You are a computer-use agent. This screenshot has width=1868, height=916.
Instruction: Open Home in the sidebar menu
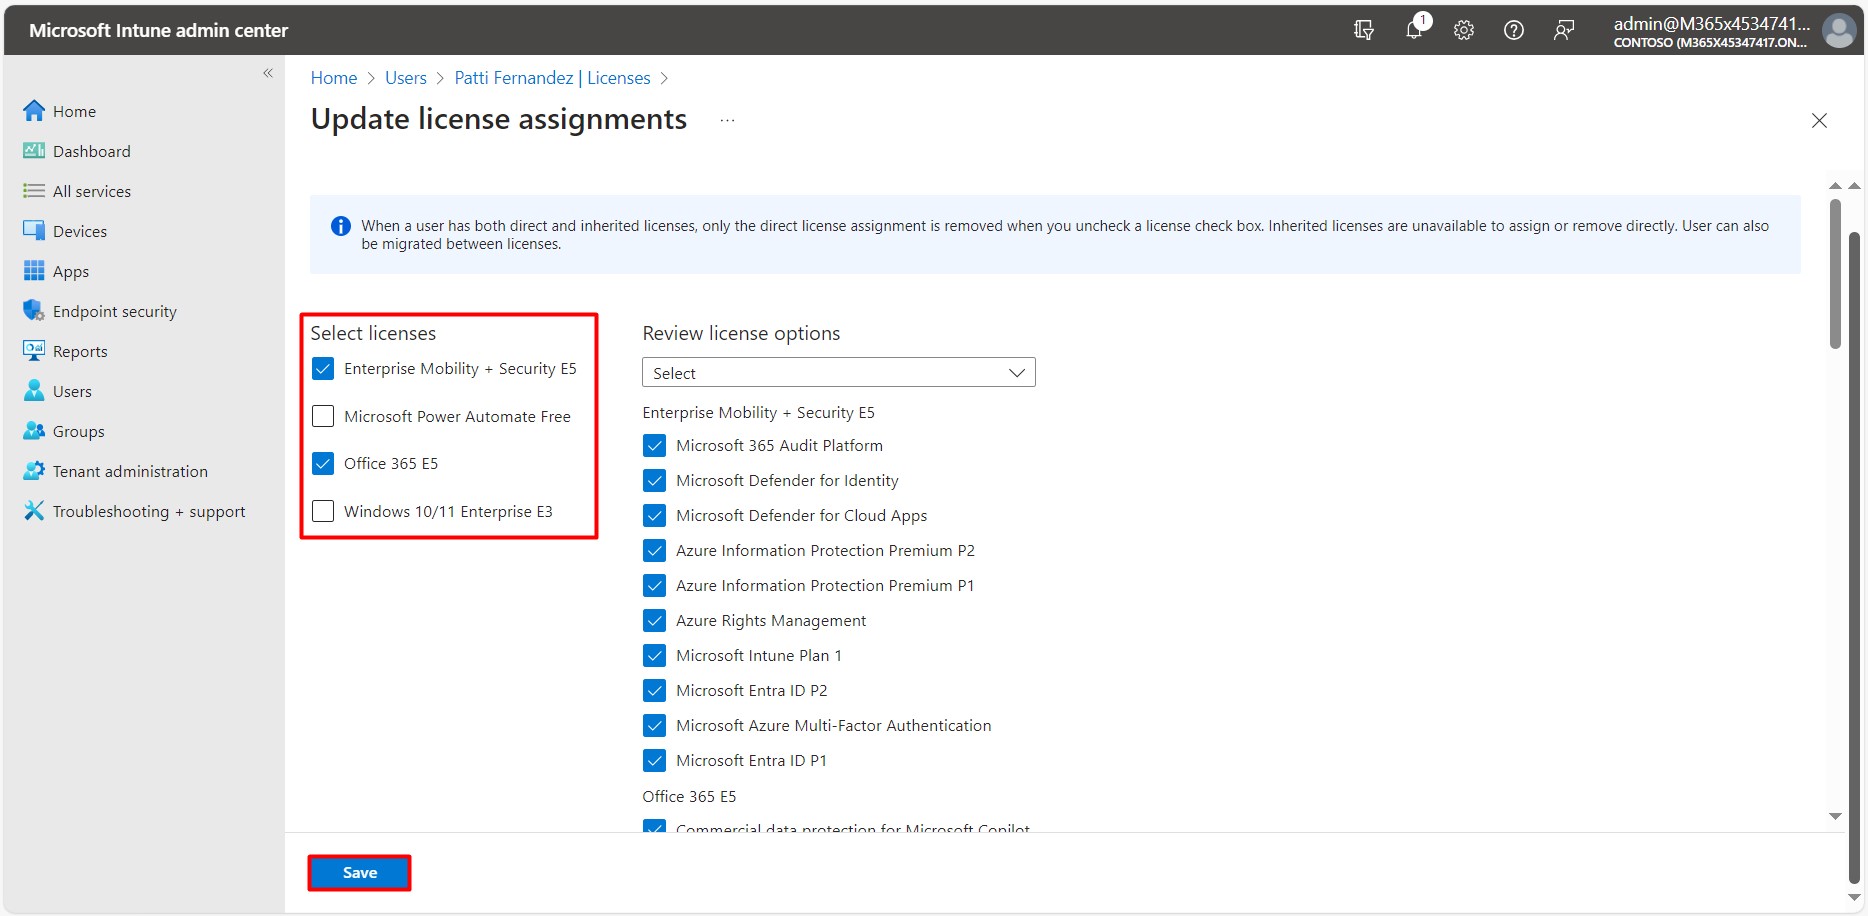click(x=75, y=111)
